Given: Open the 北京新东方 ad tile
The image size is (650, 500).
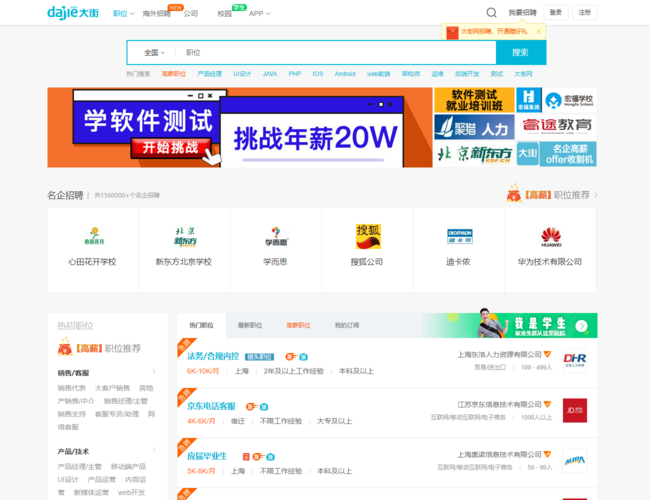Looking at the screenshot, I should [x=474, y=154].
